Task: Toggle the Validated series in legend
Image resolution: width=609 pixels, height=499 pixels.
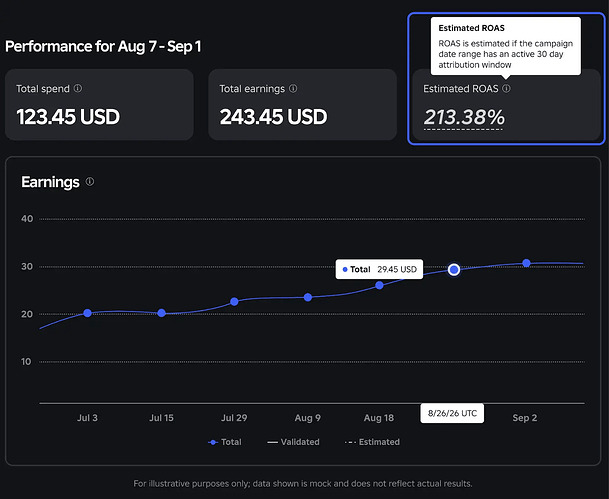Action: click(x=293, y=442)
